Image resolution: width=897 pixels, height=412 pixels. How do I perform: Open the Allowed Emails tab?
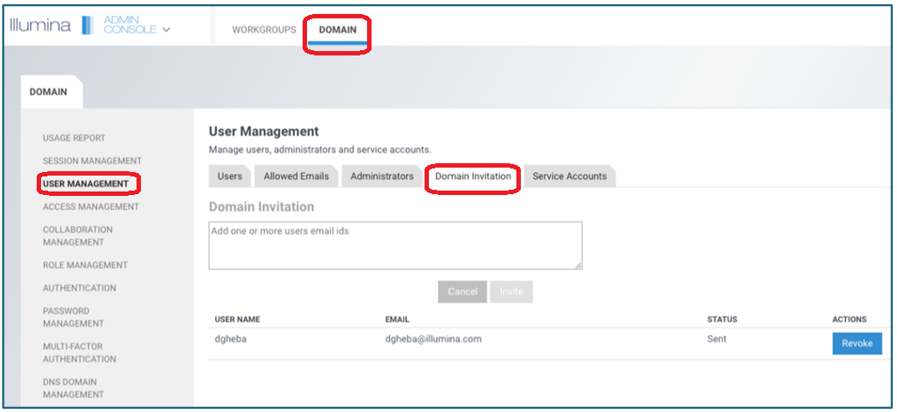pyautogui.click(x=296, y=176)
